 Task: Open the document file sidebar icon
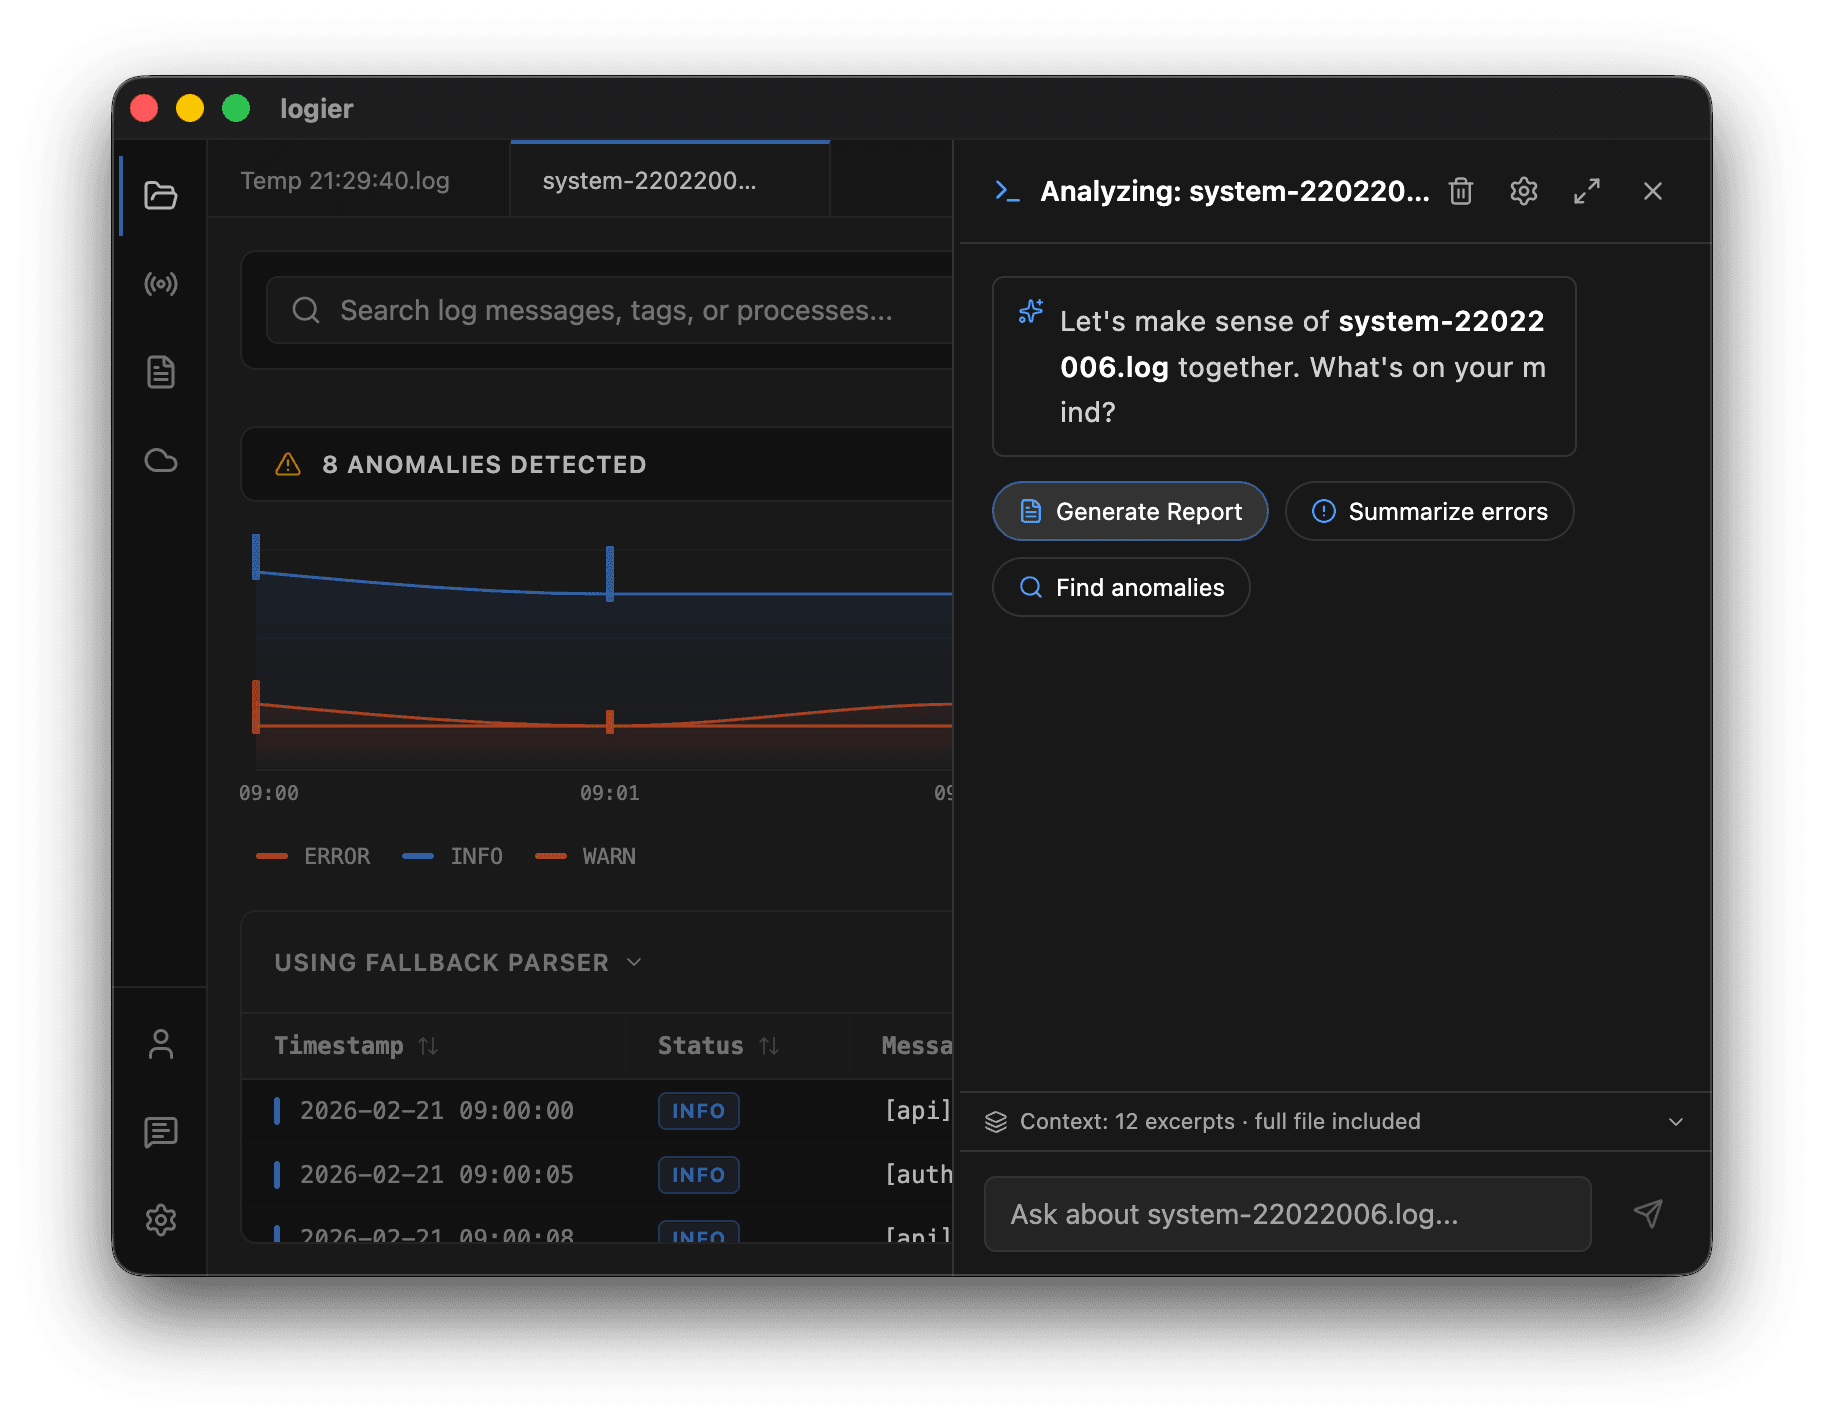pos(161,372)
